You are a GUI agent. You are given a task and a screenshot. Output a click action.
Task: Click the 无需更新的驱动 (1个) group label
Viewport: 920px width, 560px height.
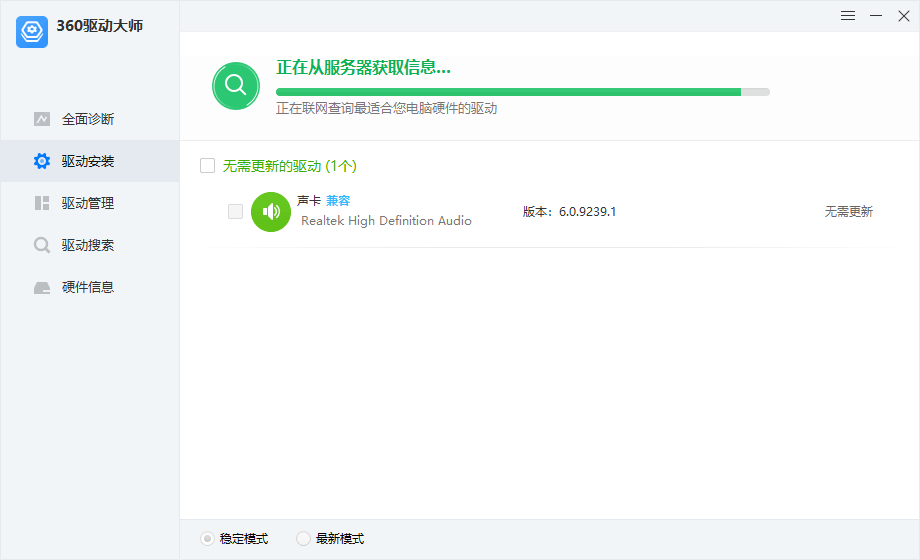tap(290, 166)
